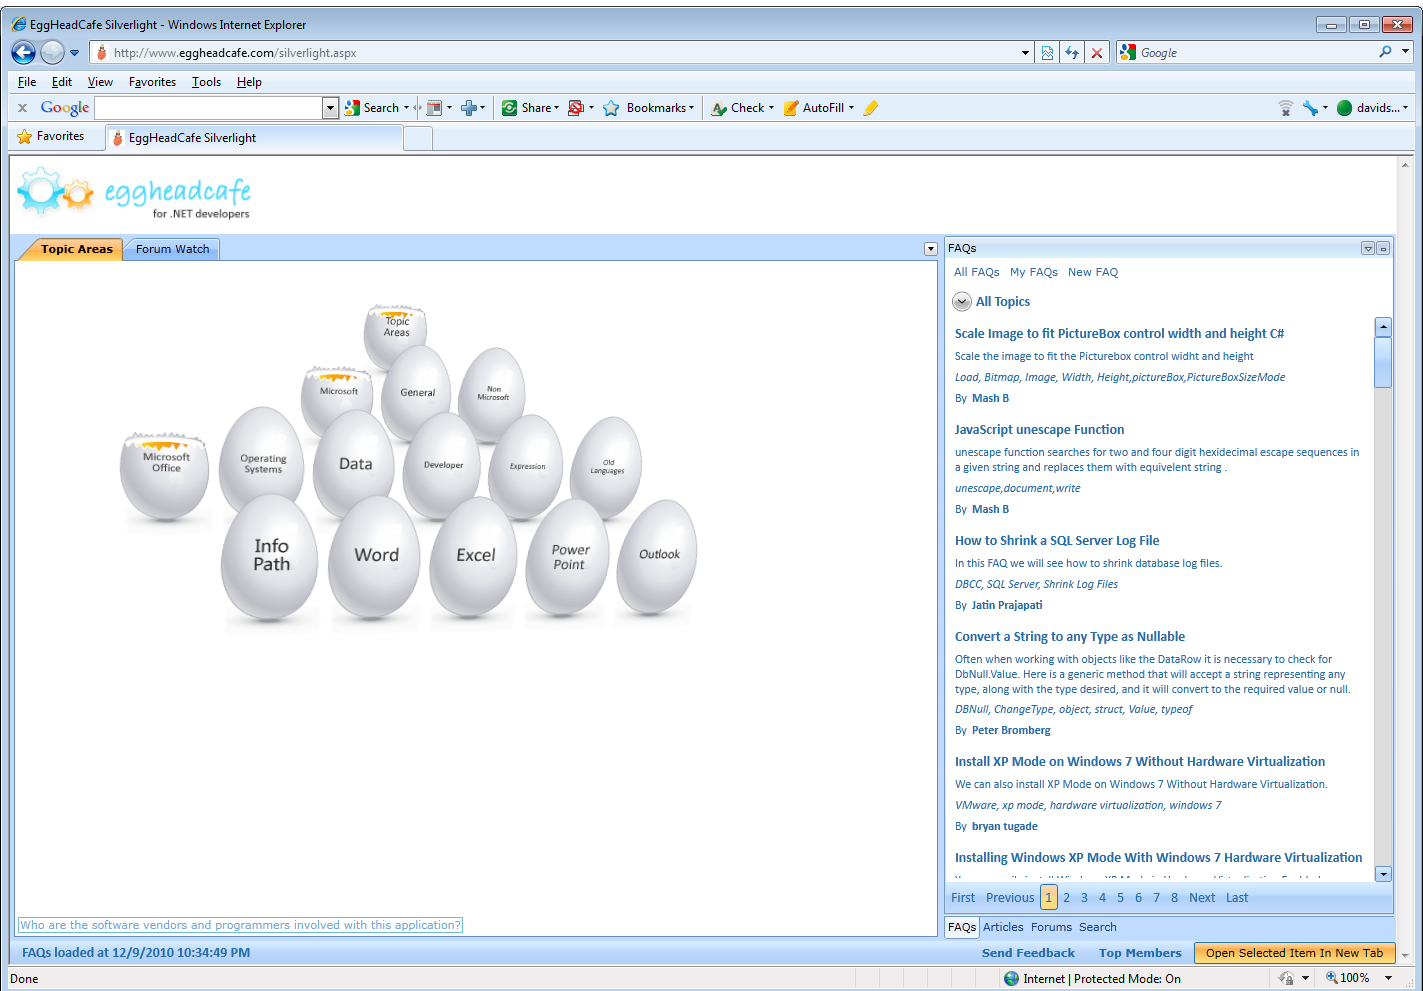Open the zoom level 100% dropdown
Viewport: 1423px width, 991px height.
1388,978
